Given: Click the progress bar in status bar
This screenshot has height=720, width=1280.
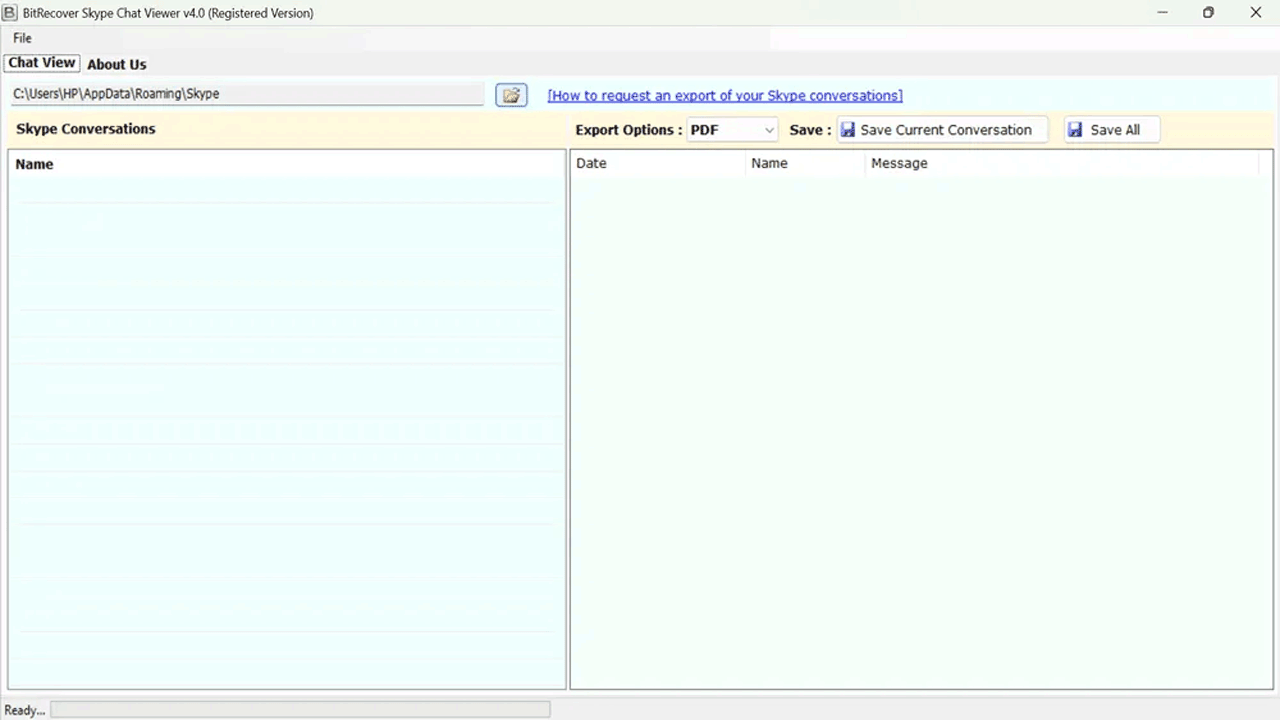Looking at the screenshot, I should (300, 709).
